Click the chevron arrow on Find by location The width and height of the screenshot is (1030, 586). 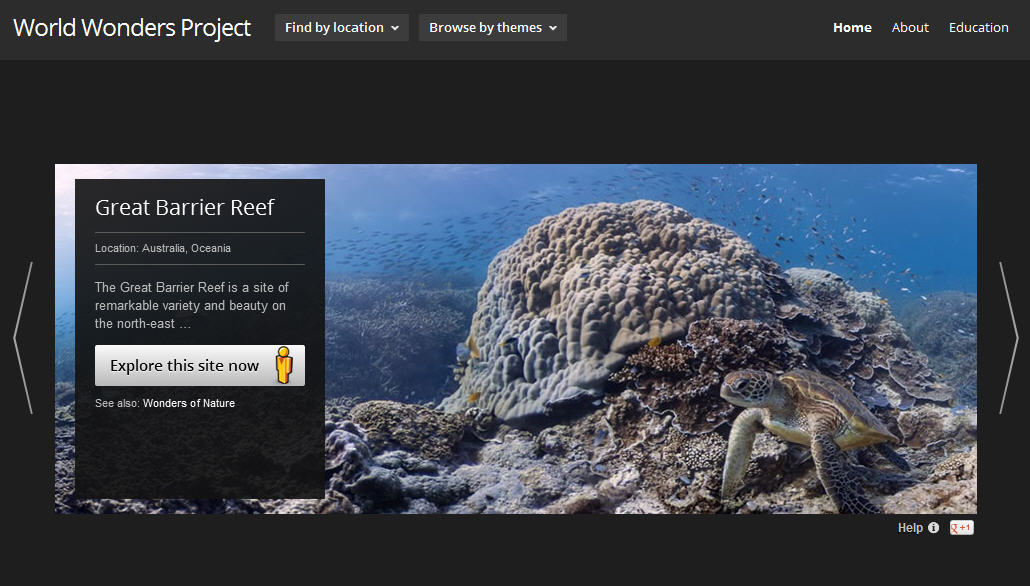point(395,28)
